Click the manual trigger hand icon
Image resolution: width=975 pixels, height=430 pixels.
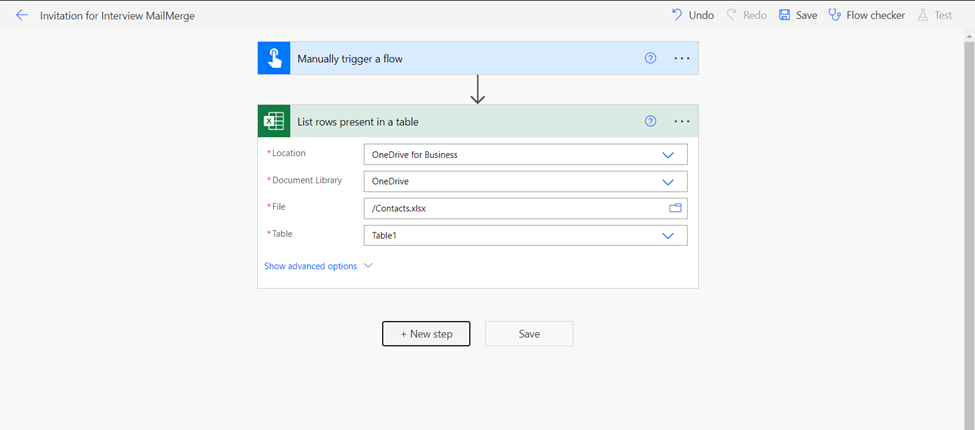pyautogui.click(x=274, y=58)
